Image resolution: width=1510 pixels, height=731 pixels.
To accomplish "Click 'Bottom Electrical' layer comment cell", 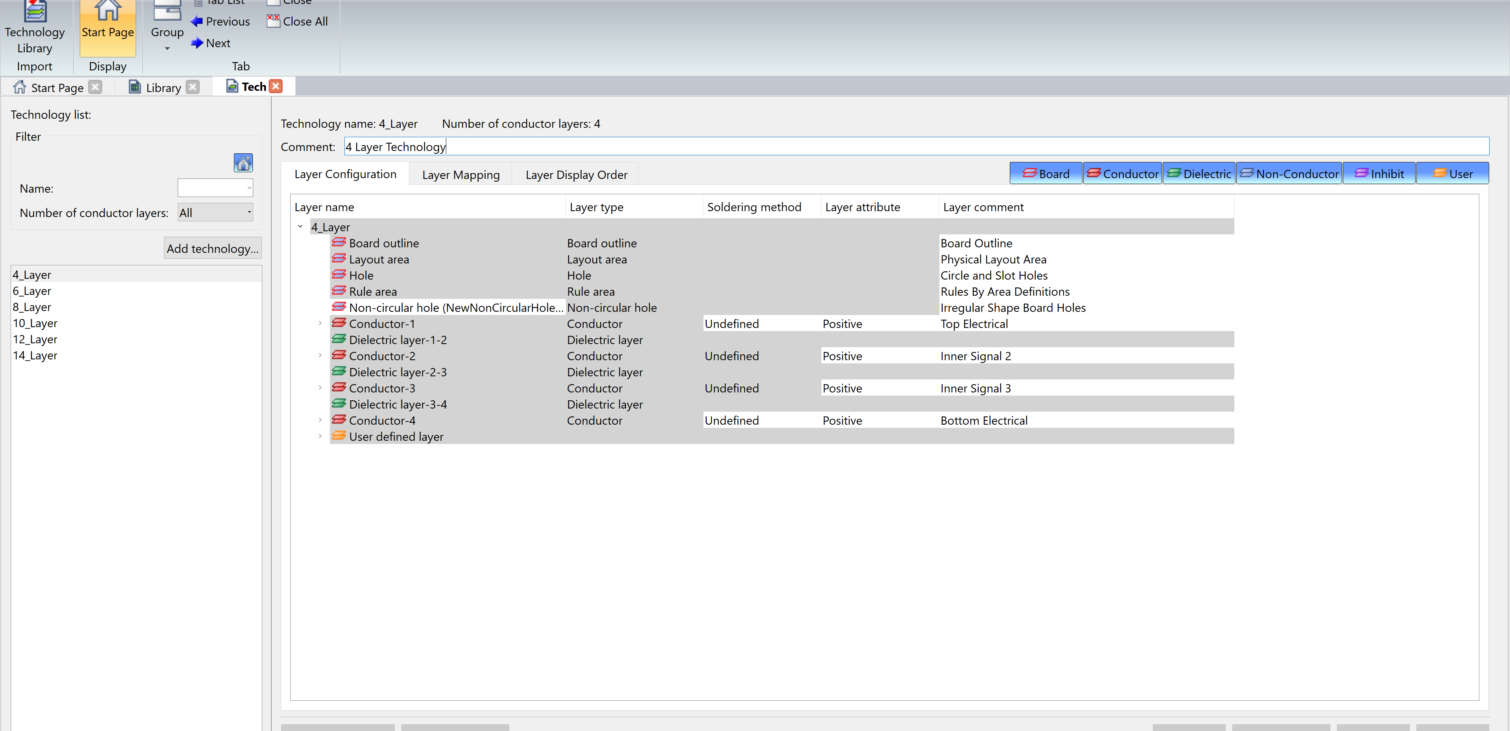I will coord(1086,420).
